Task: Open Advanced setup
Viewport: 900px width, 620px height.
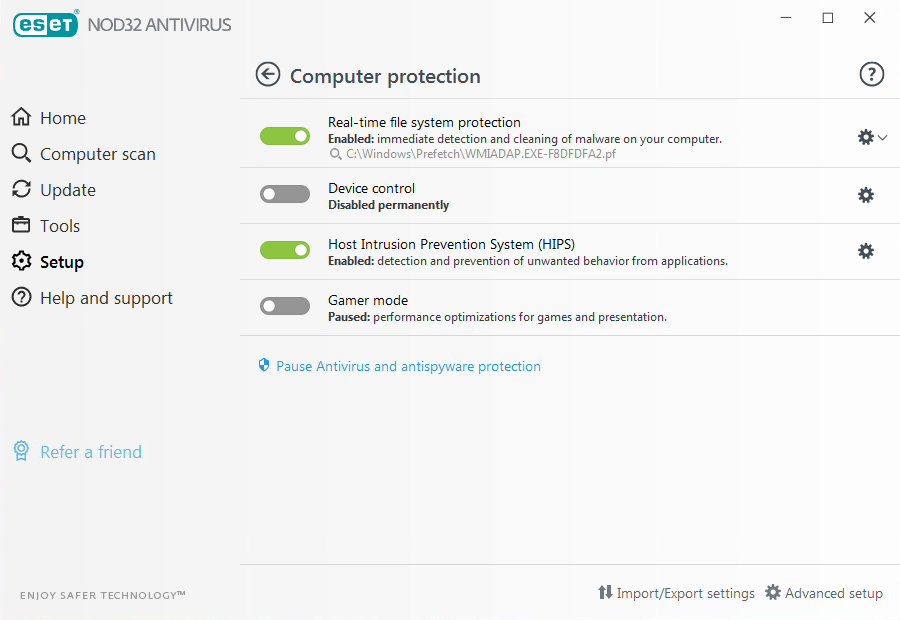Action: point(824,592)
